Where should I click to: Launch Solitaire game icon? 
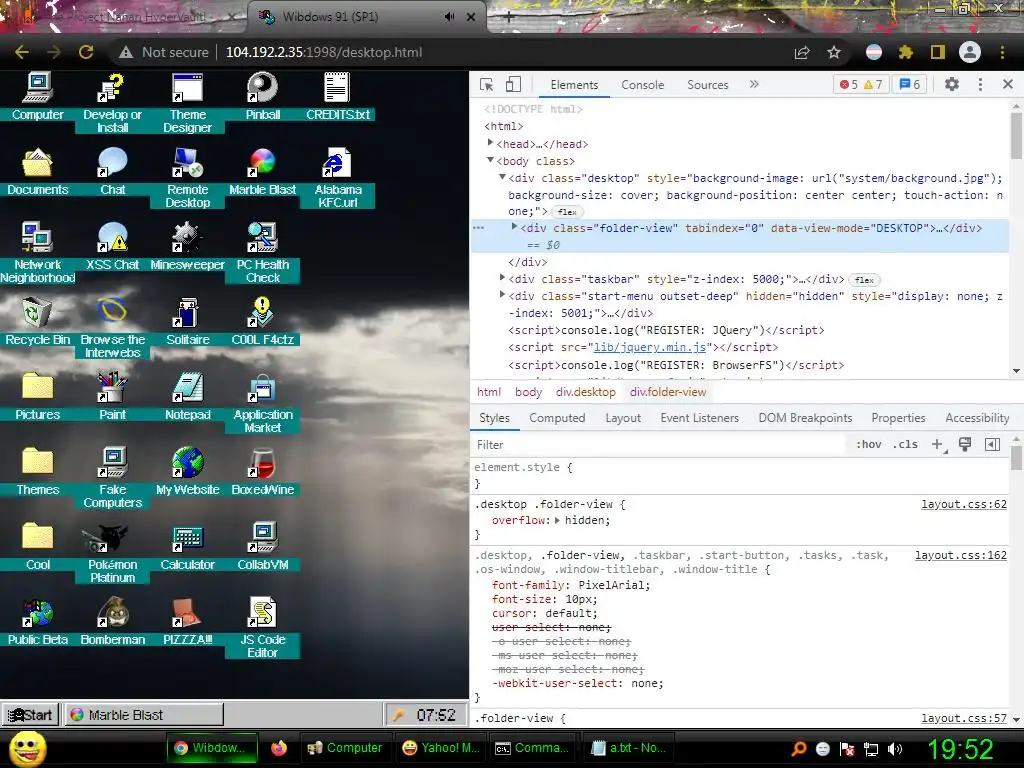tap(187, 322)
